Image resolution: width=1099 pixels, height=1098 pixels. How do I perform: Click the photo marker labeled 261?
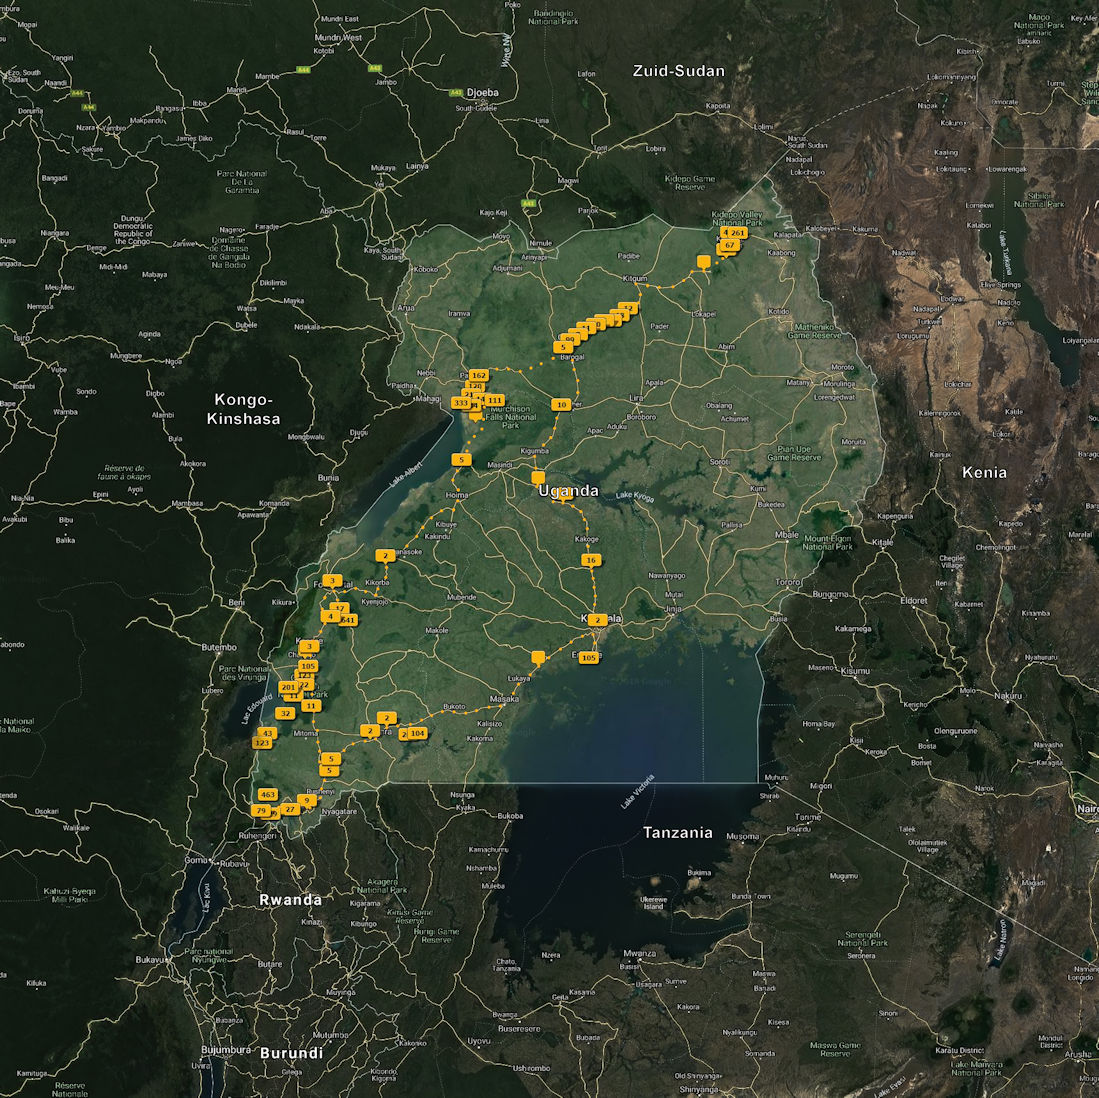pos(738,232)
